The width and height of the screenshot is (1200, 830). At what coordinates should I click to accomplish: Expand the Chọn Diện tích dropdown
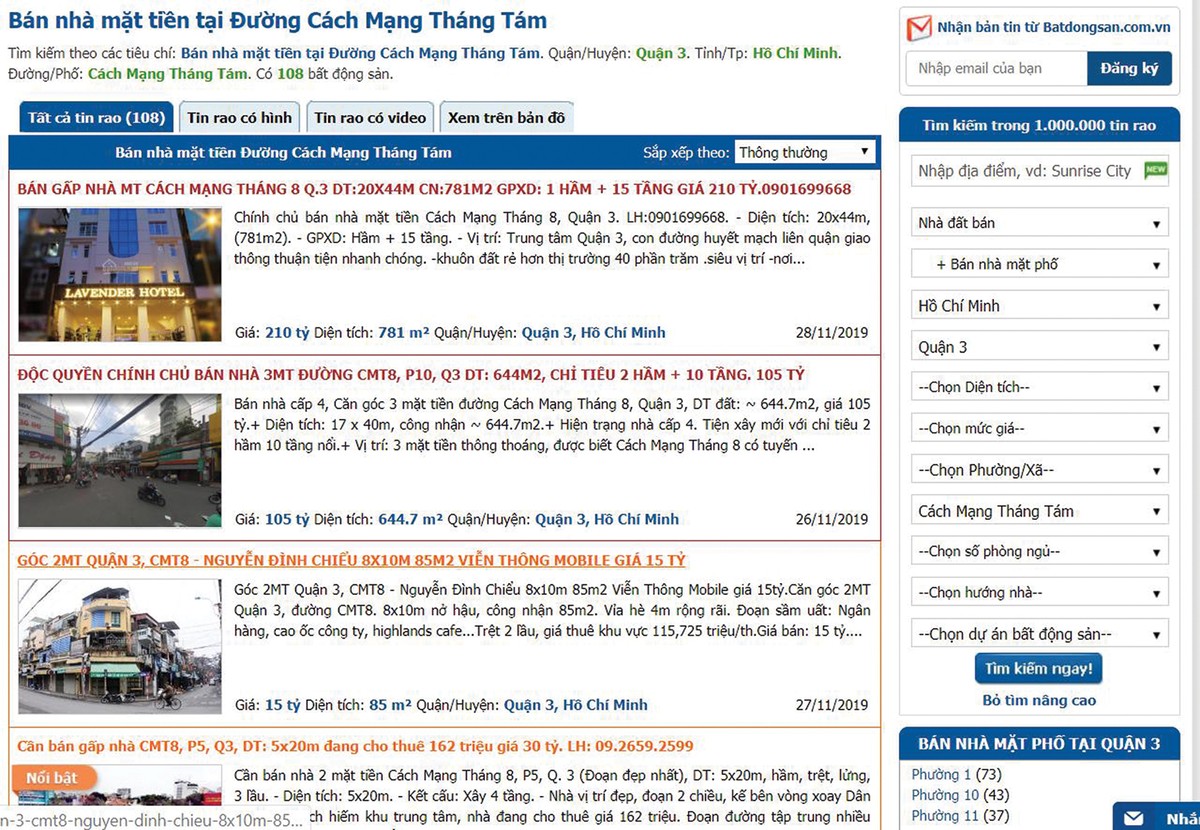1039,387
